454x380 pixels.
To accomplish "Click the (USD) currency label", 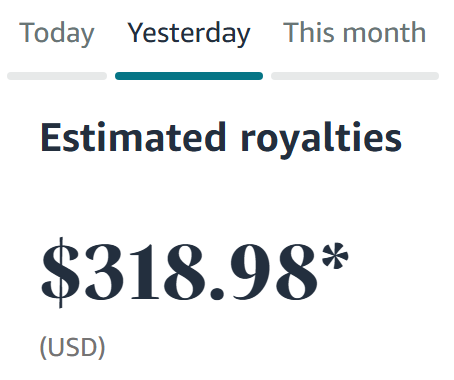I will (x=73, y=348).
